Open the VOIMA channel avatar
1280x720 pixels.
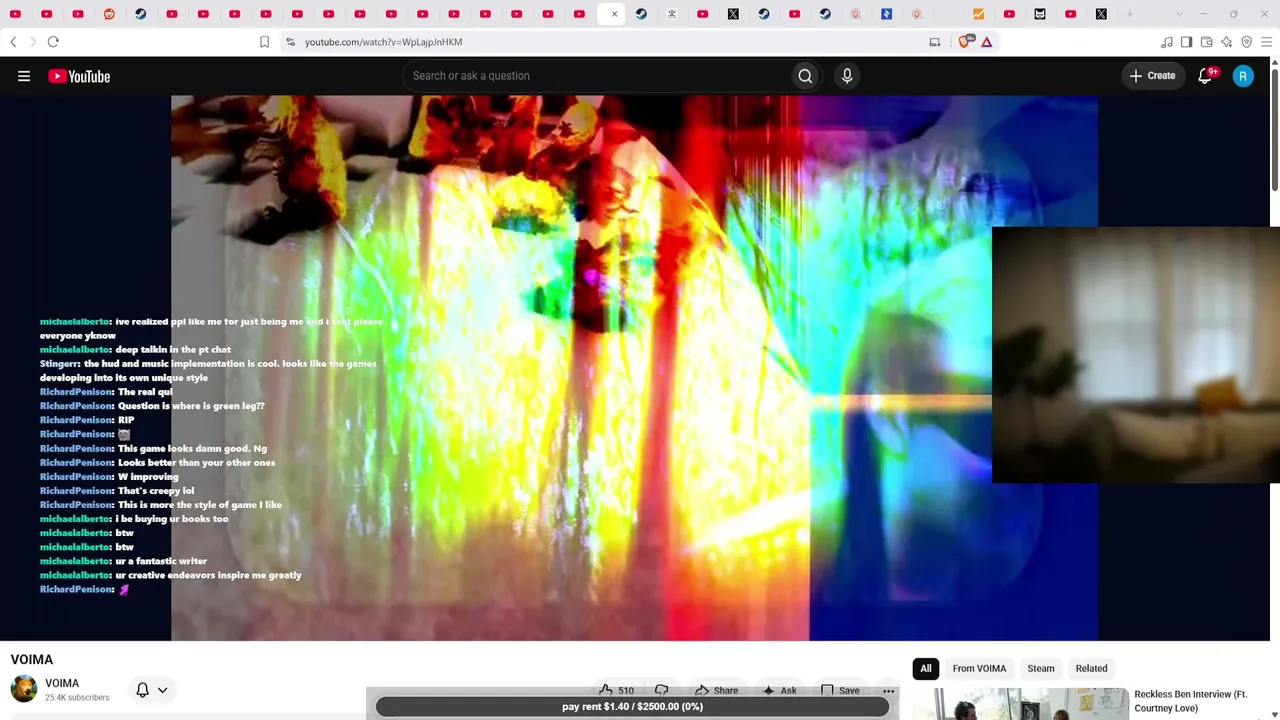(24, 689)
